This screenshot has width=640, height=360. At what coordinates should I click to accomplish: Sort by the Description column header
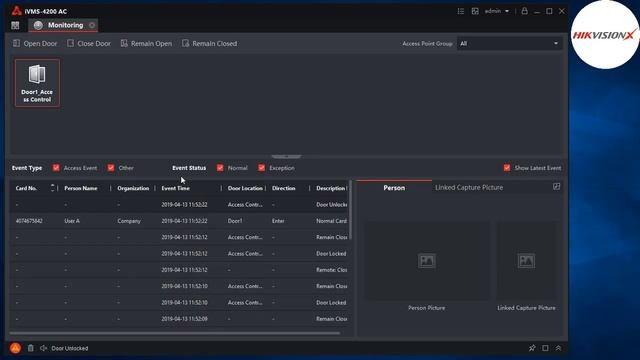pos(330,188)
